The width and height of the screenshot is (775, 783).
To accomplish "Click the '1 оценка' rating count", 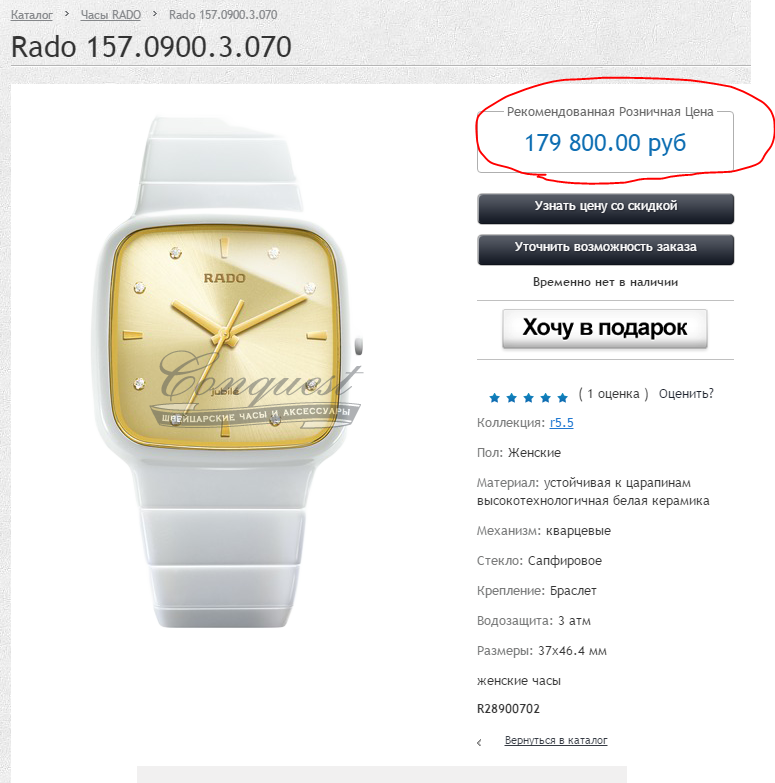I will click(613, 394).
